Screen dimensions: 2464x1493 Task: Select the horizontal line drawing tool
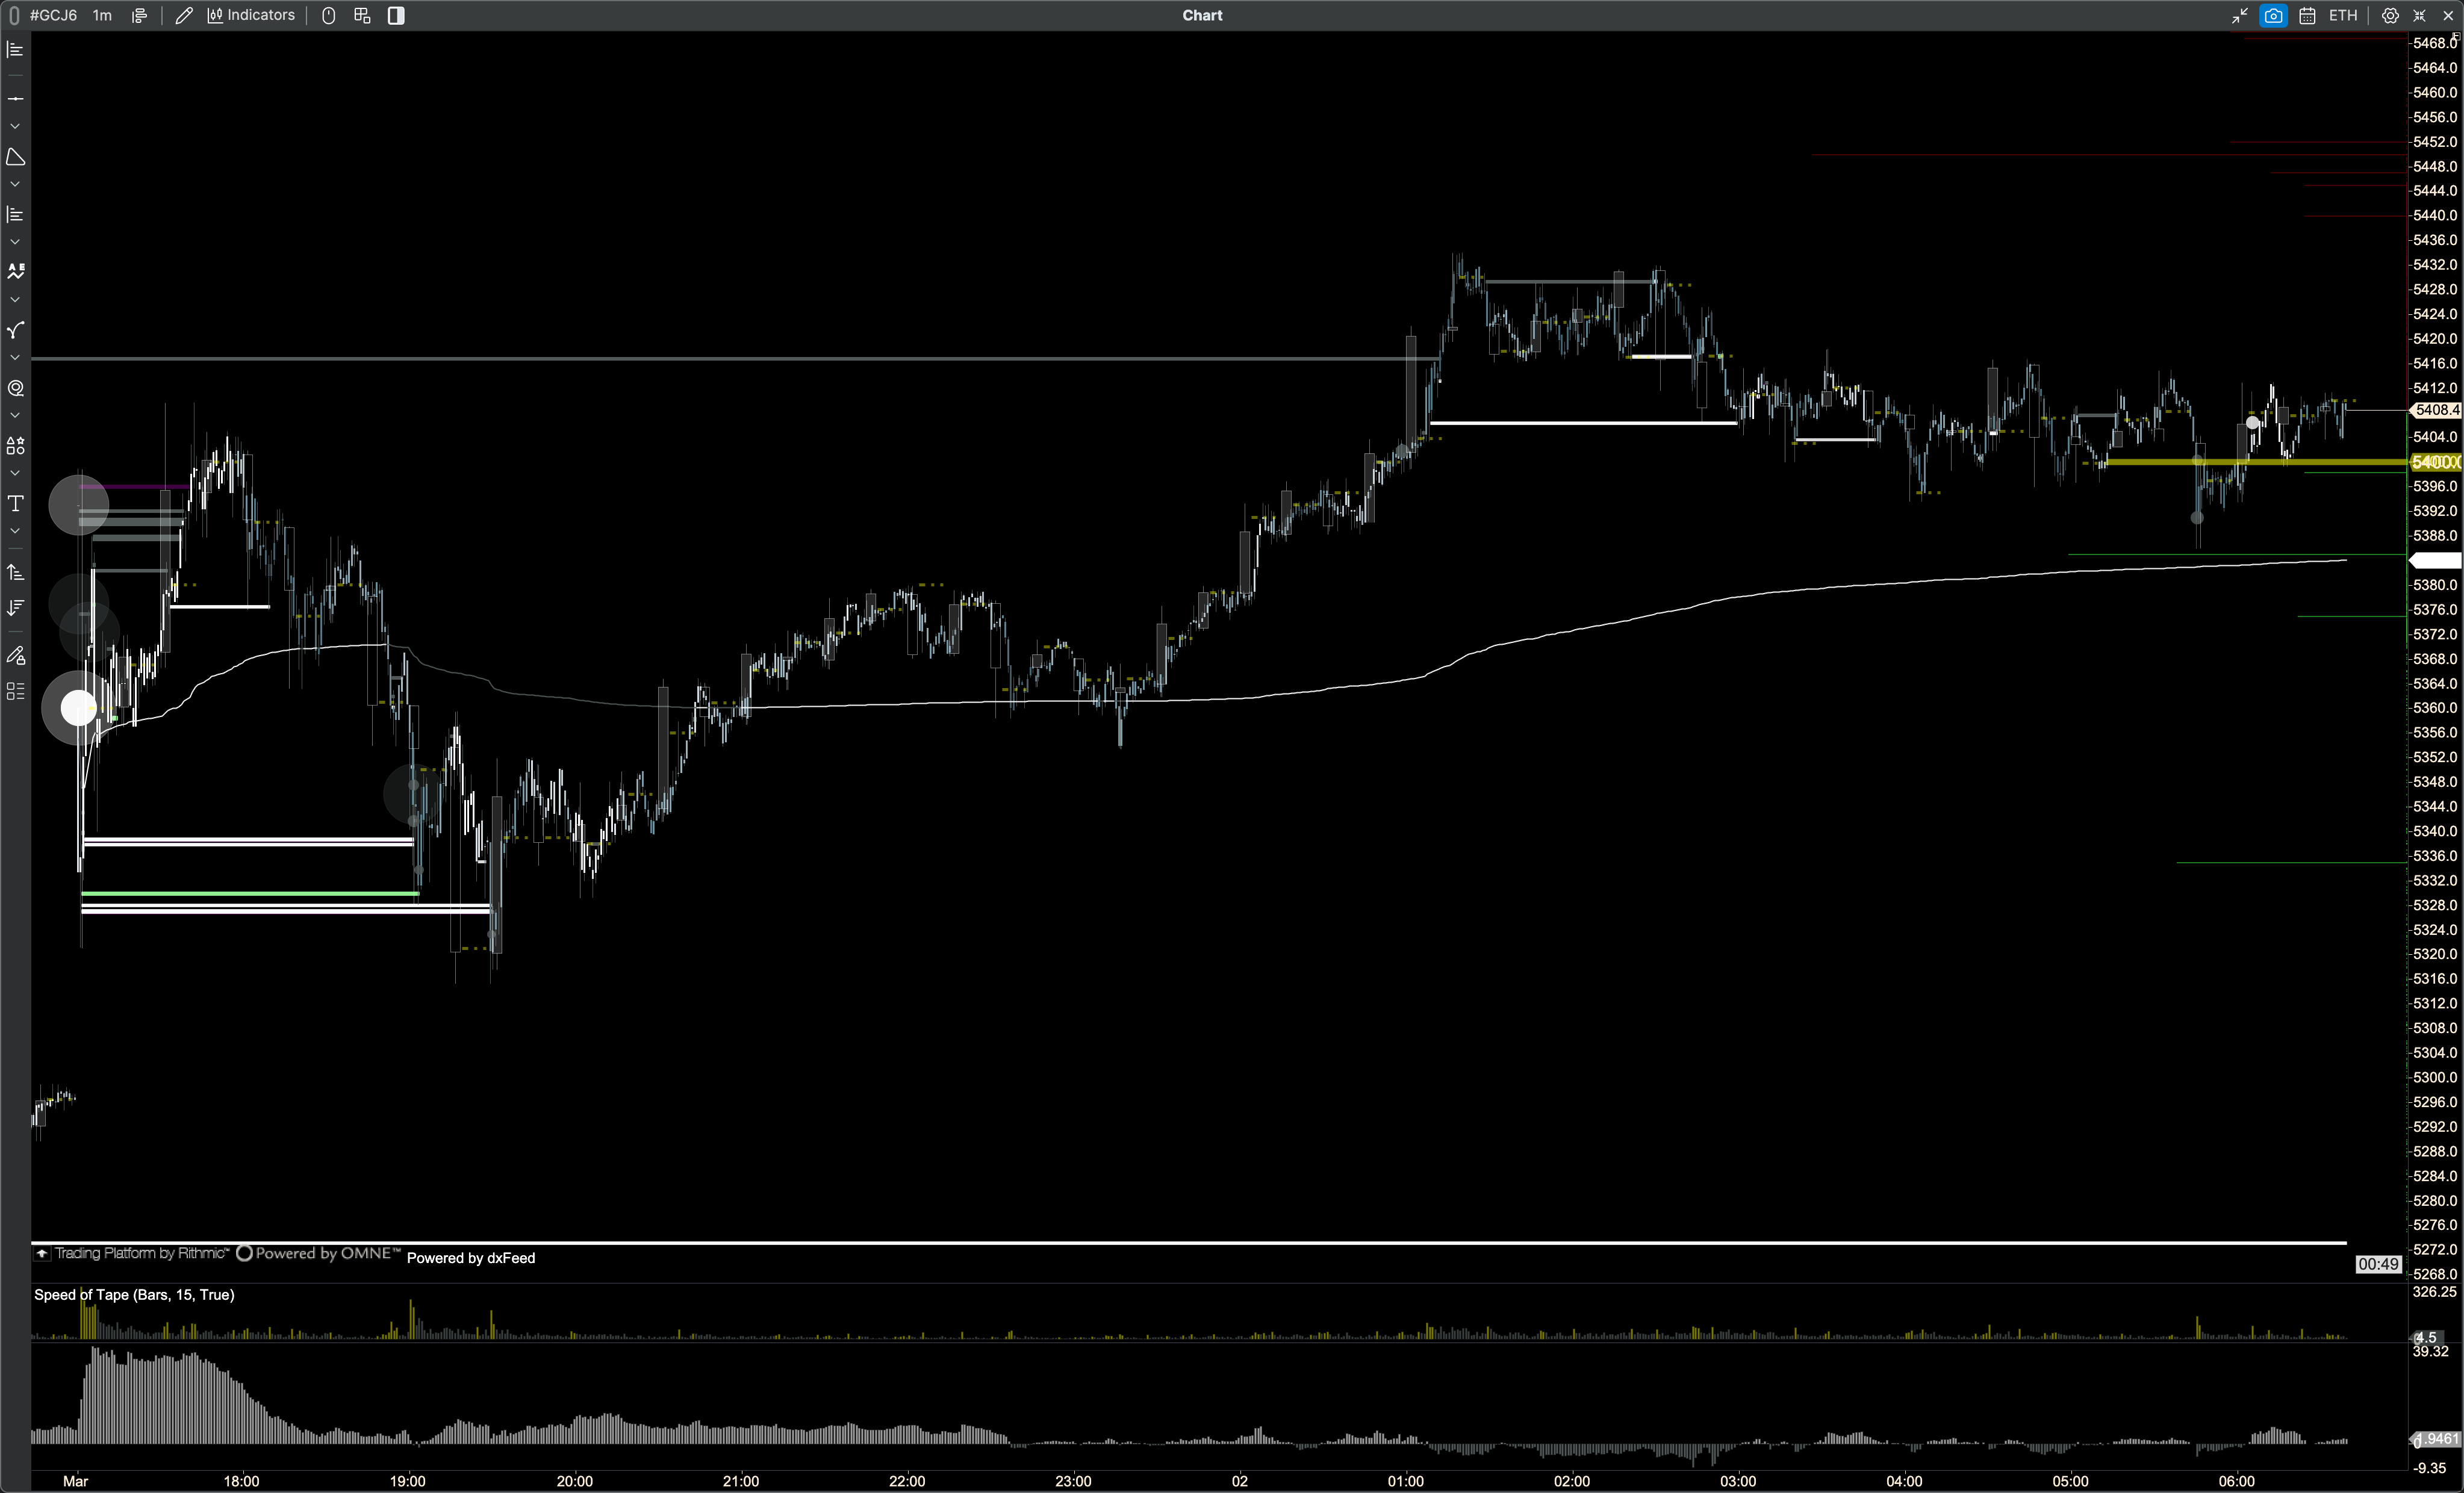pyautogui.click(x=15, y=98)
